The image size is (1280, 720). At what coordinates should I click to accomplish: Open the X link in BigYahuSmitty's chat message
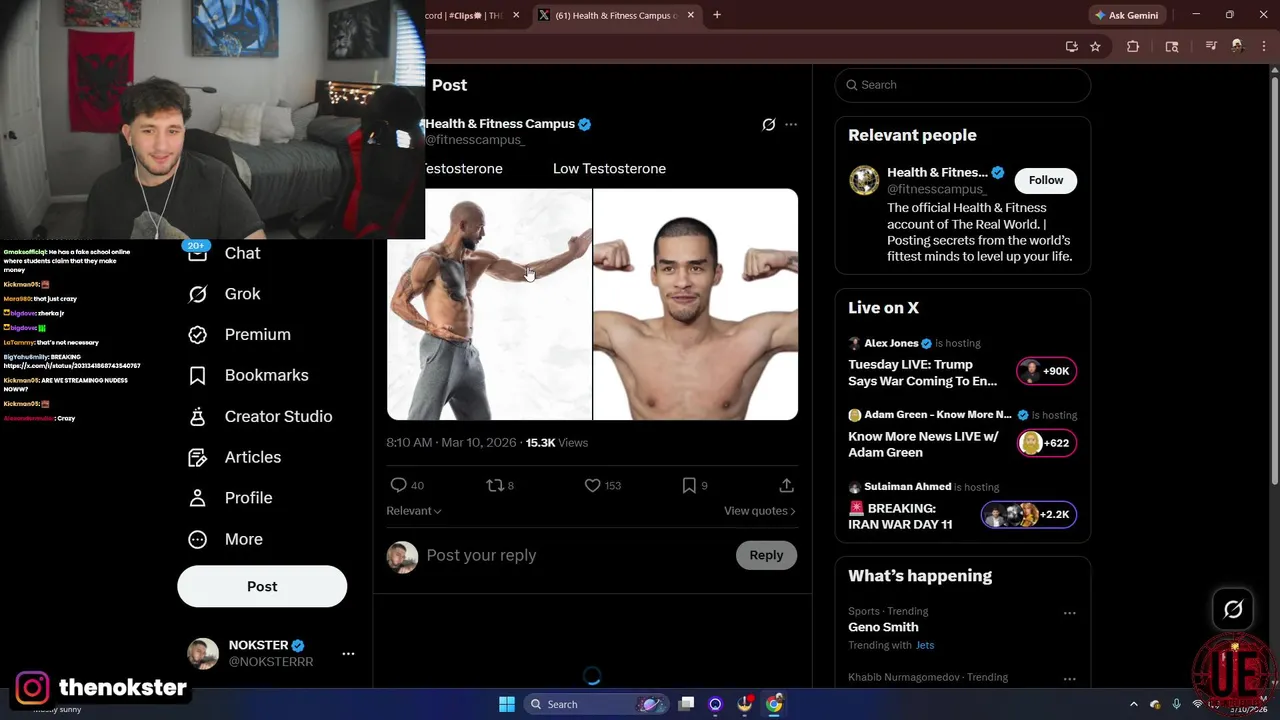[x=72, y=366]
